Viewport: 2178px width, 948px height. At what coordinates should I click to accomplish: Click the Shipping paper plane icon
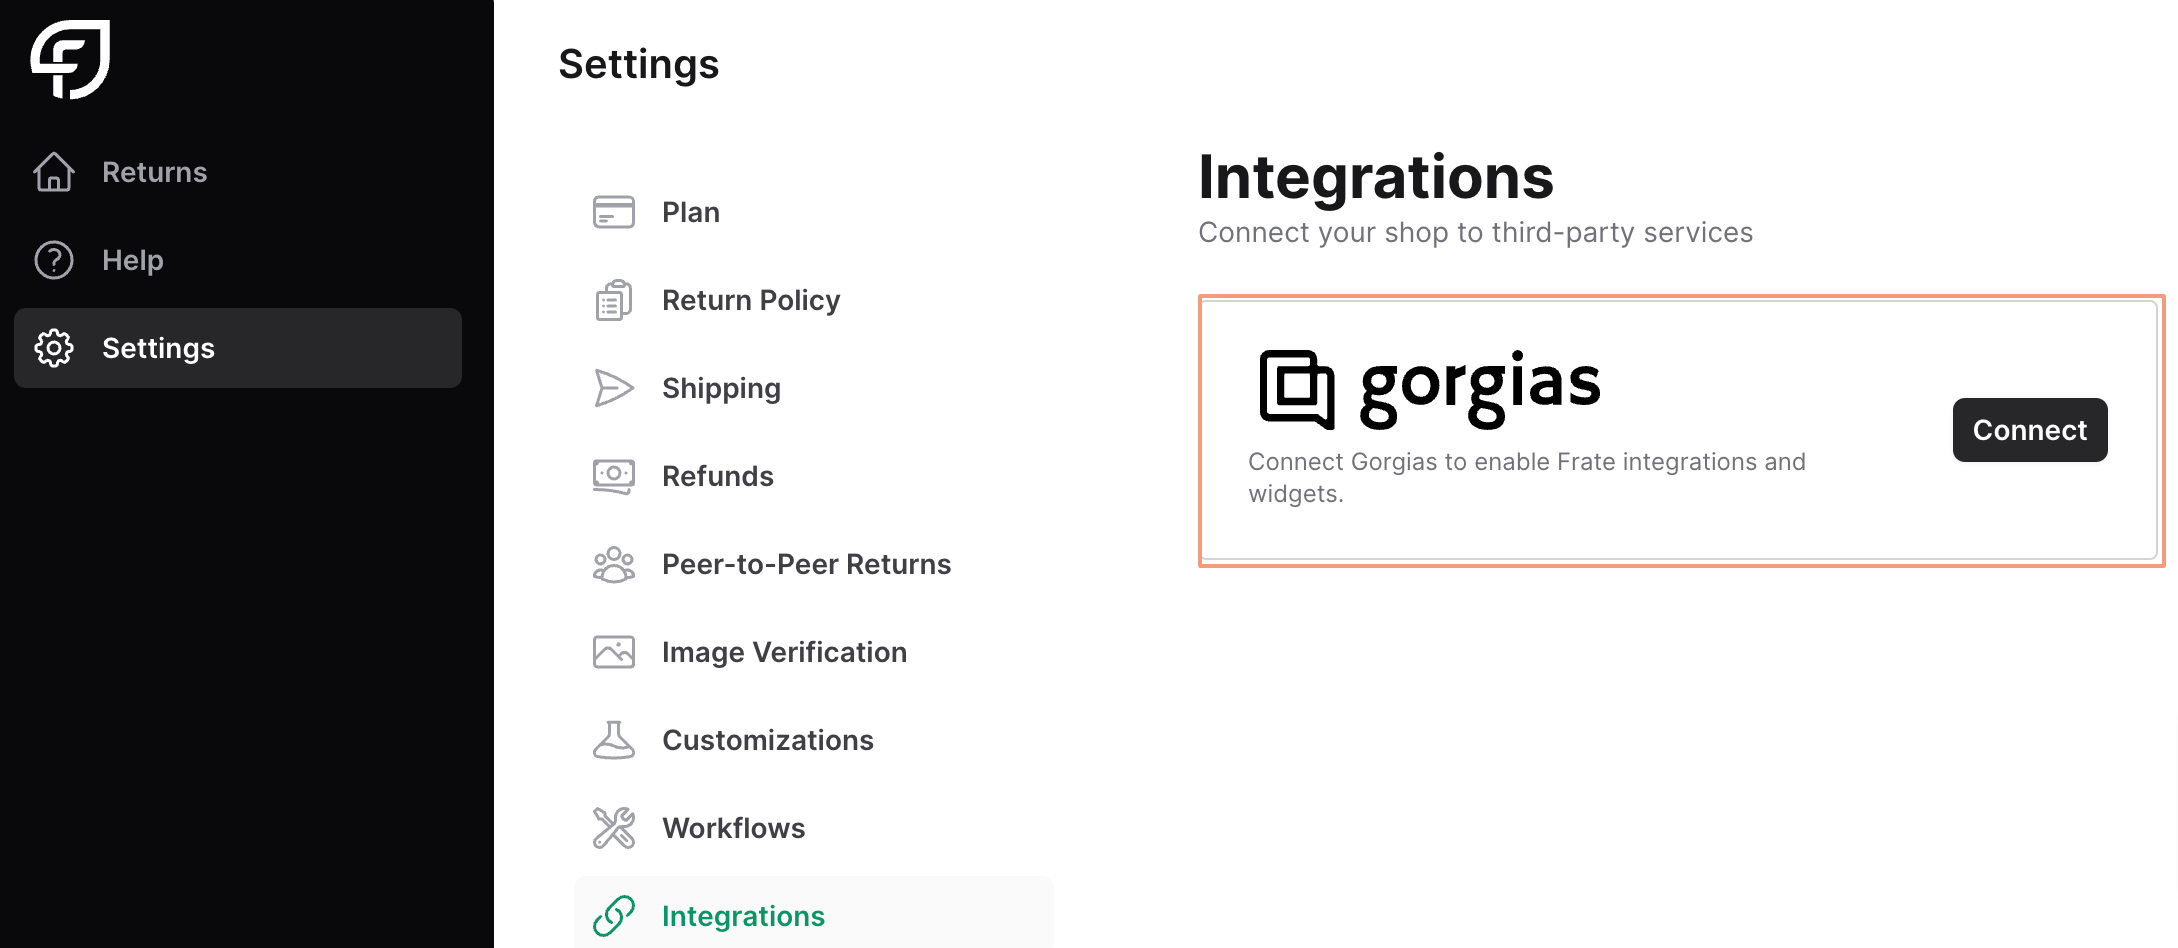click(x=613, y=388)
